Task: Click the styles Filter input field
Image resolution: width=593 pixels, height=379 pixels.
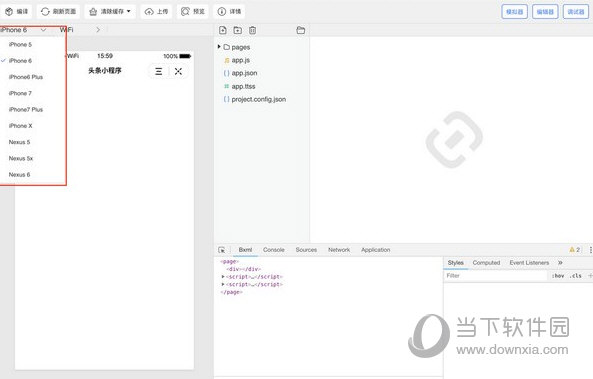Action: click(495, 276)
